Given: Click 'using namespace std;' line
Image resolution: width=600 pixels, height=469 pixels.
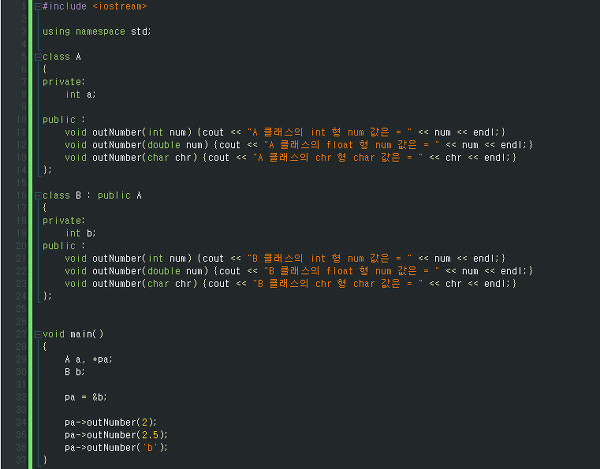Looking at the screenshot, I should (97, 31).
